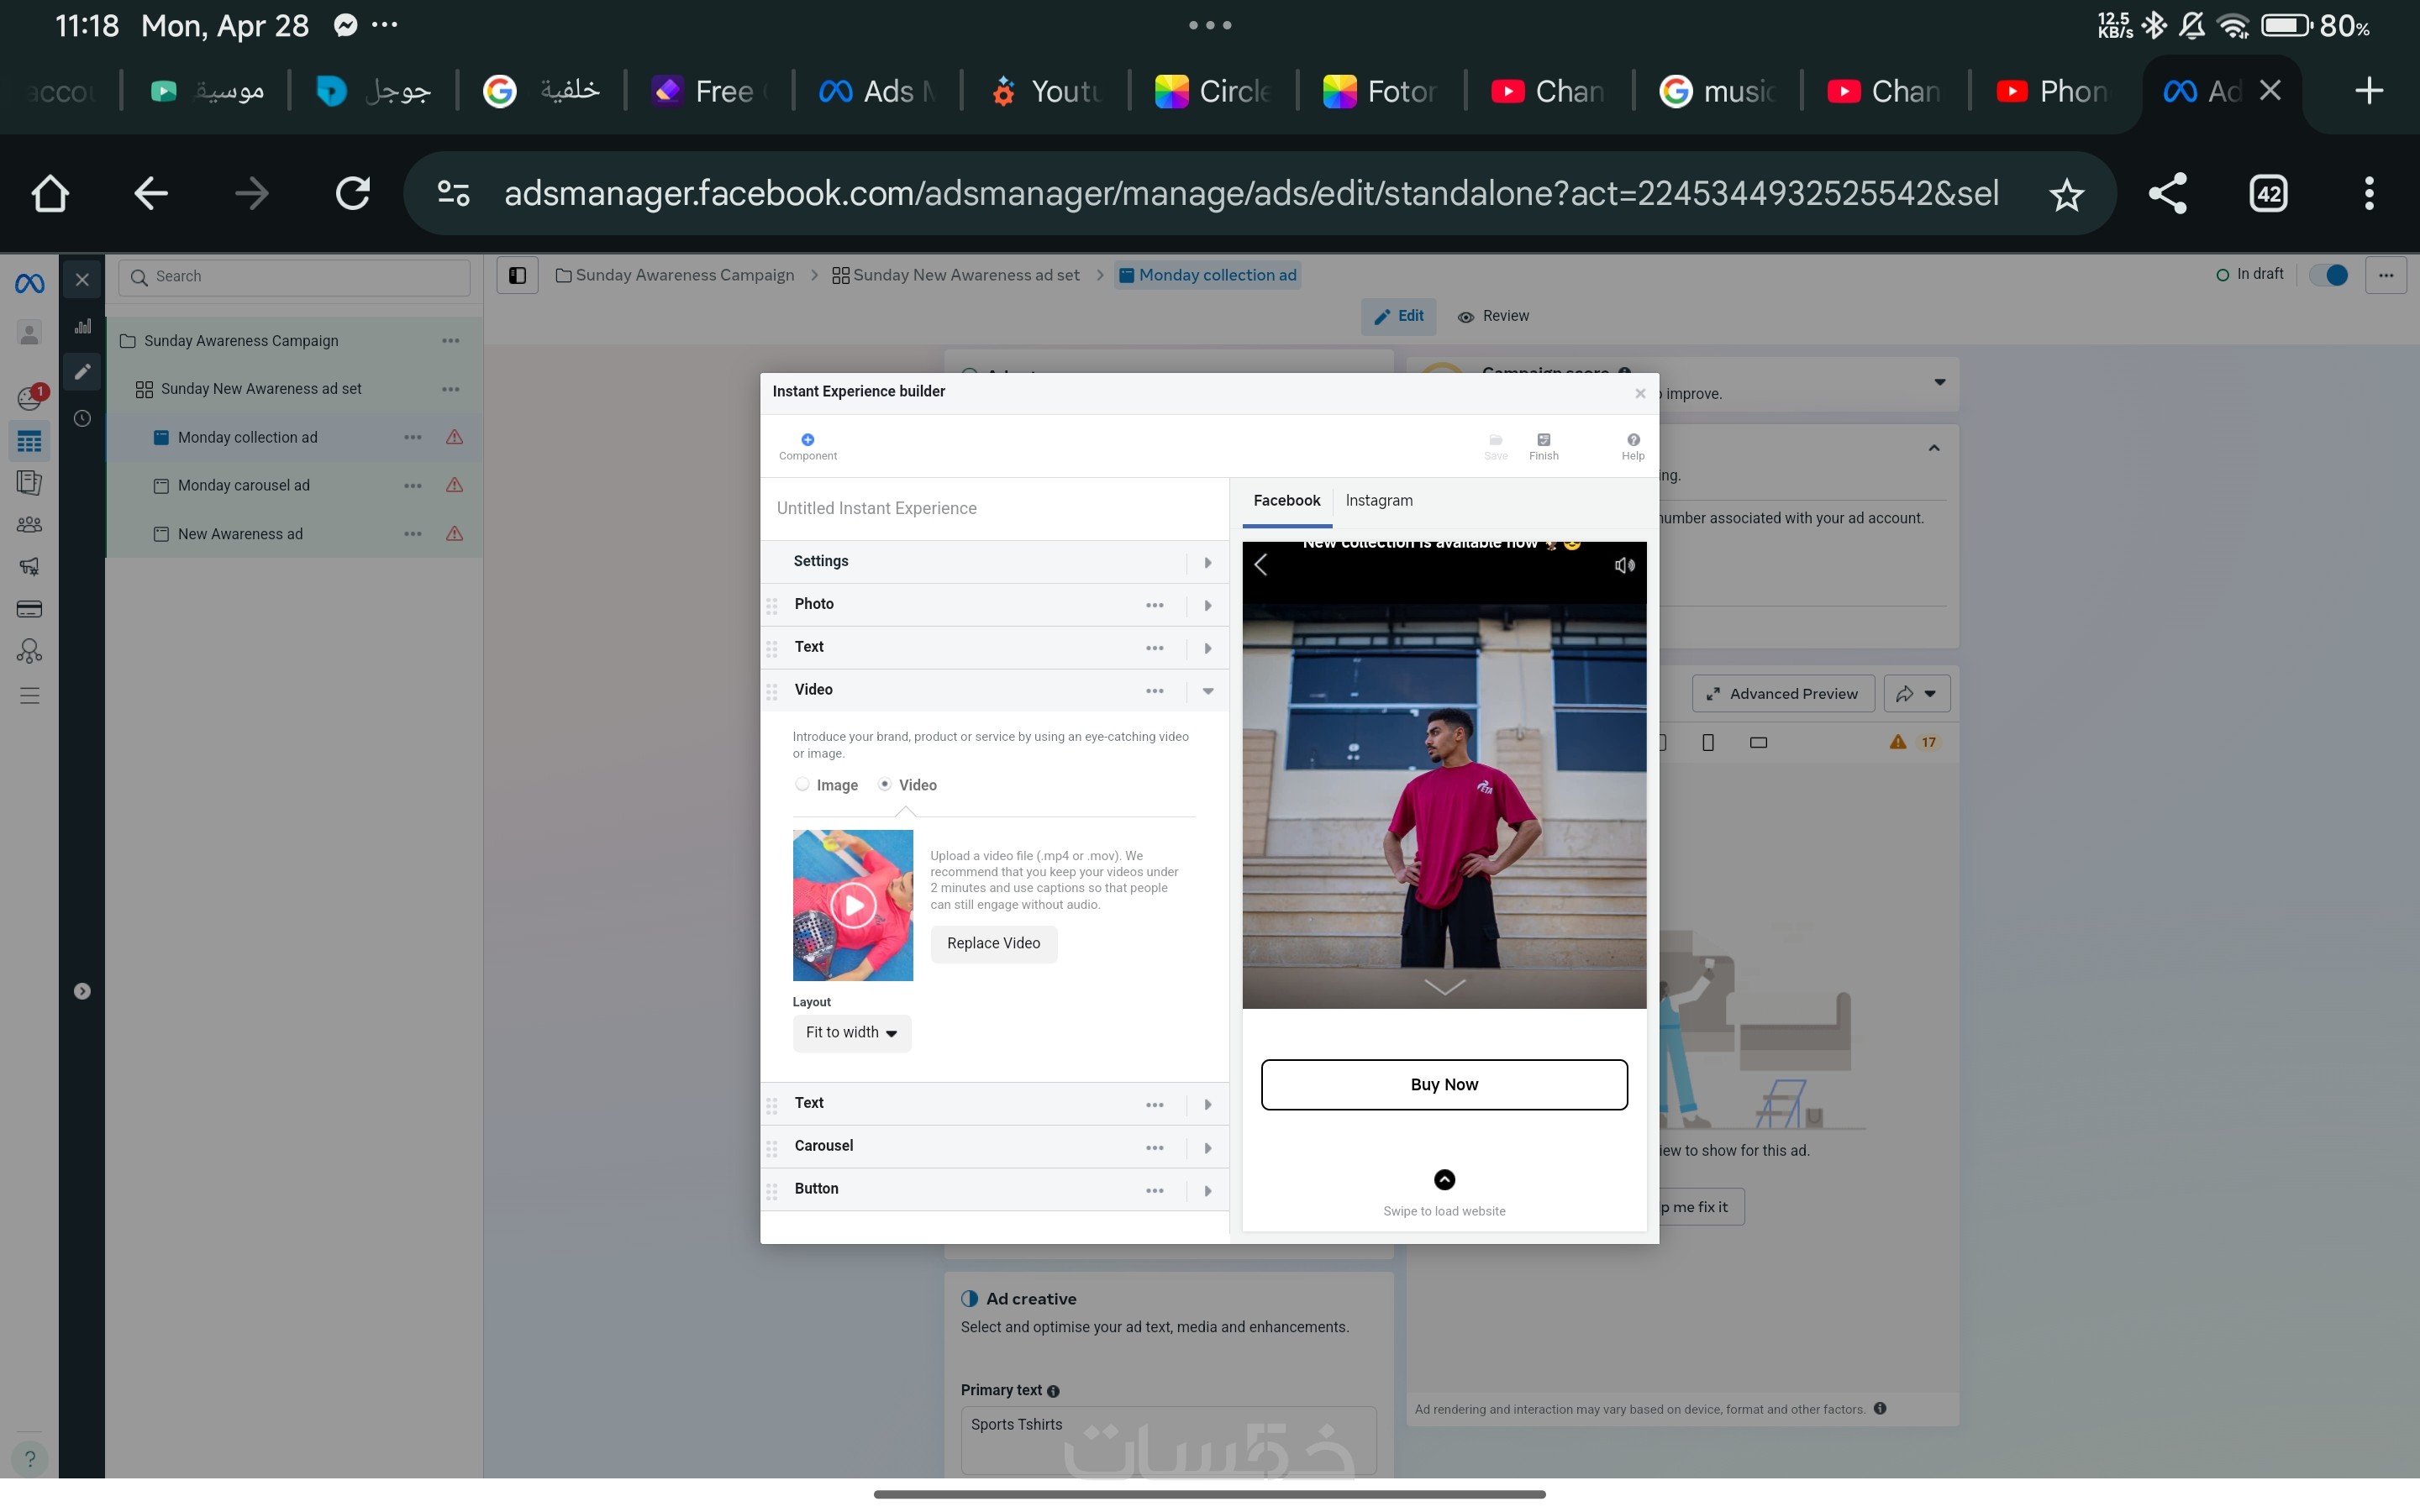2420x1512 pixels.
Task: Expand the Settings section
Action: click(1207, 562)
